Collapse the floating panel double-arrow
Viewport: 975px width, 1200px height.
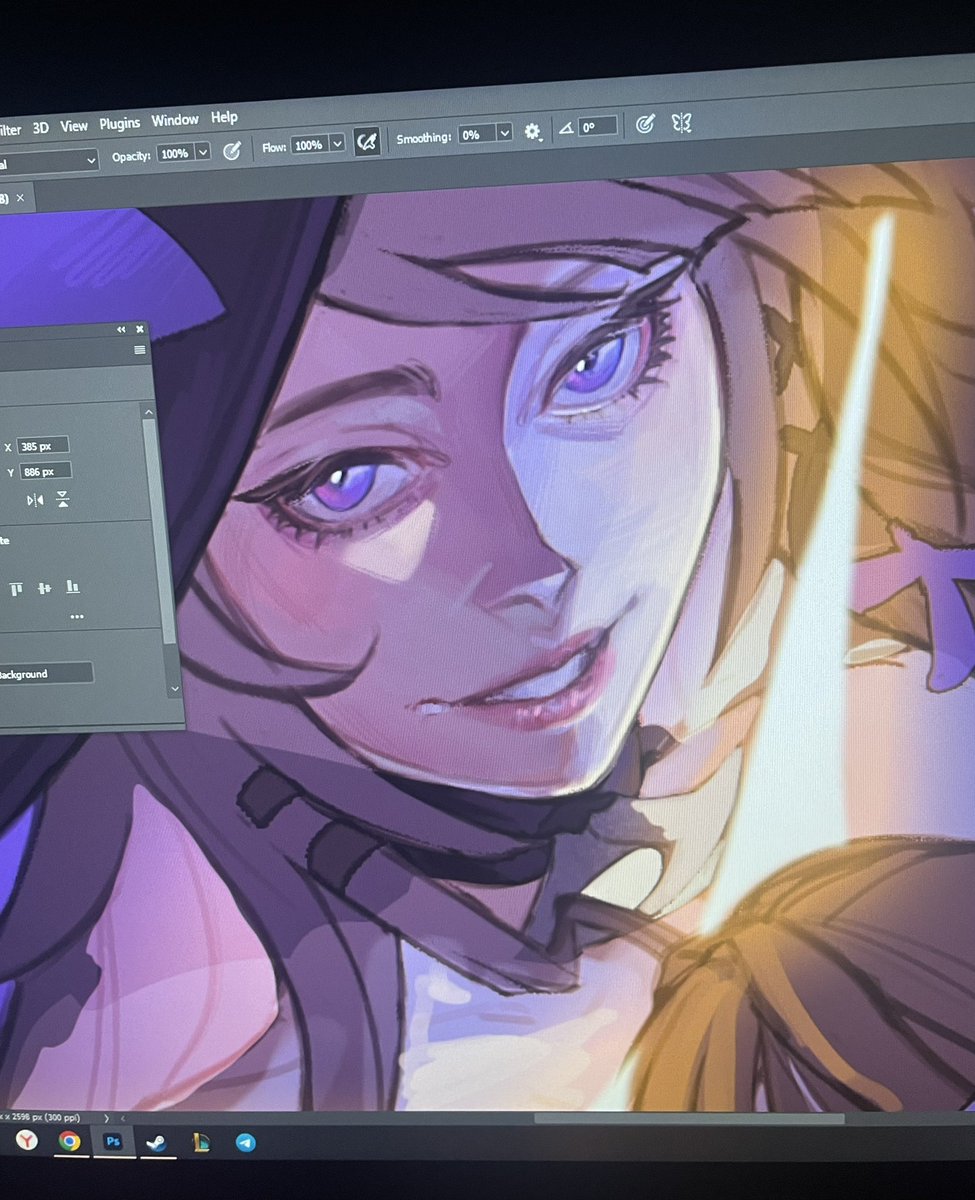(x=122, y=329)
